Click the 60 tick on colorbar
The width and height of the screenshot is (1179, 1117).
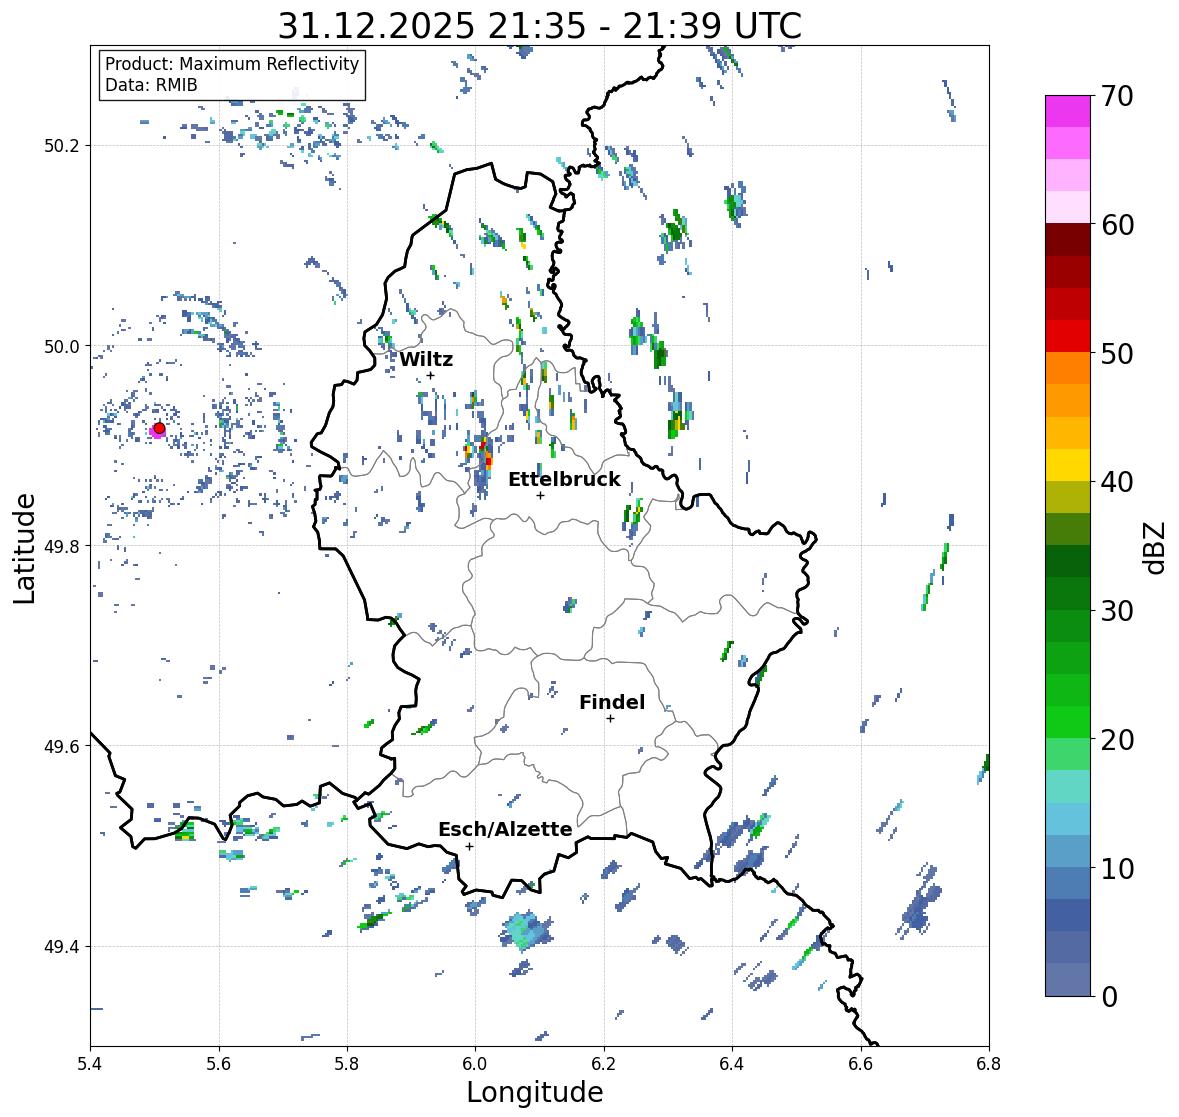1117,225
